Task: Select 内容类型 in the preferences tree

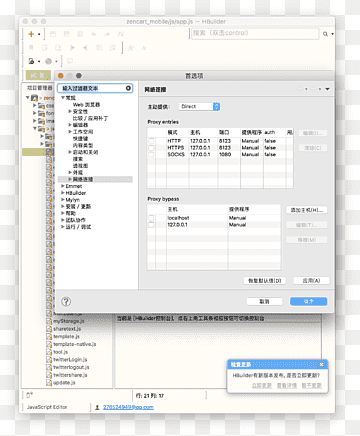Action: click(x=83, y=145)
